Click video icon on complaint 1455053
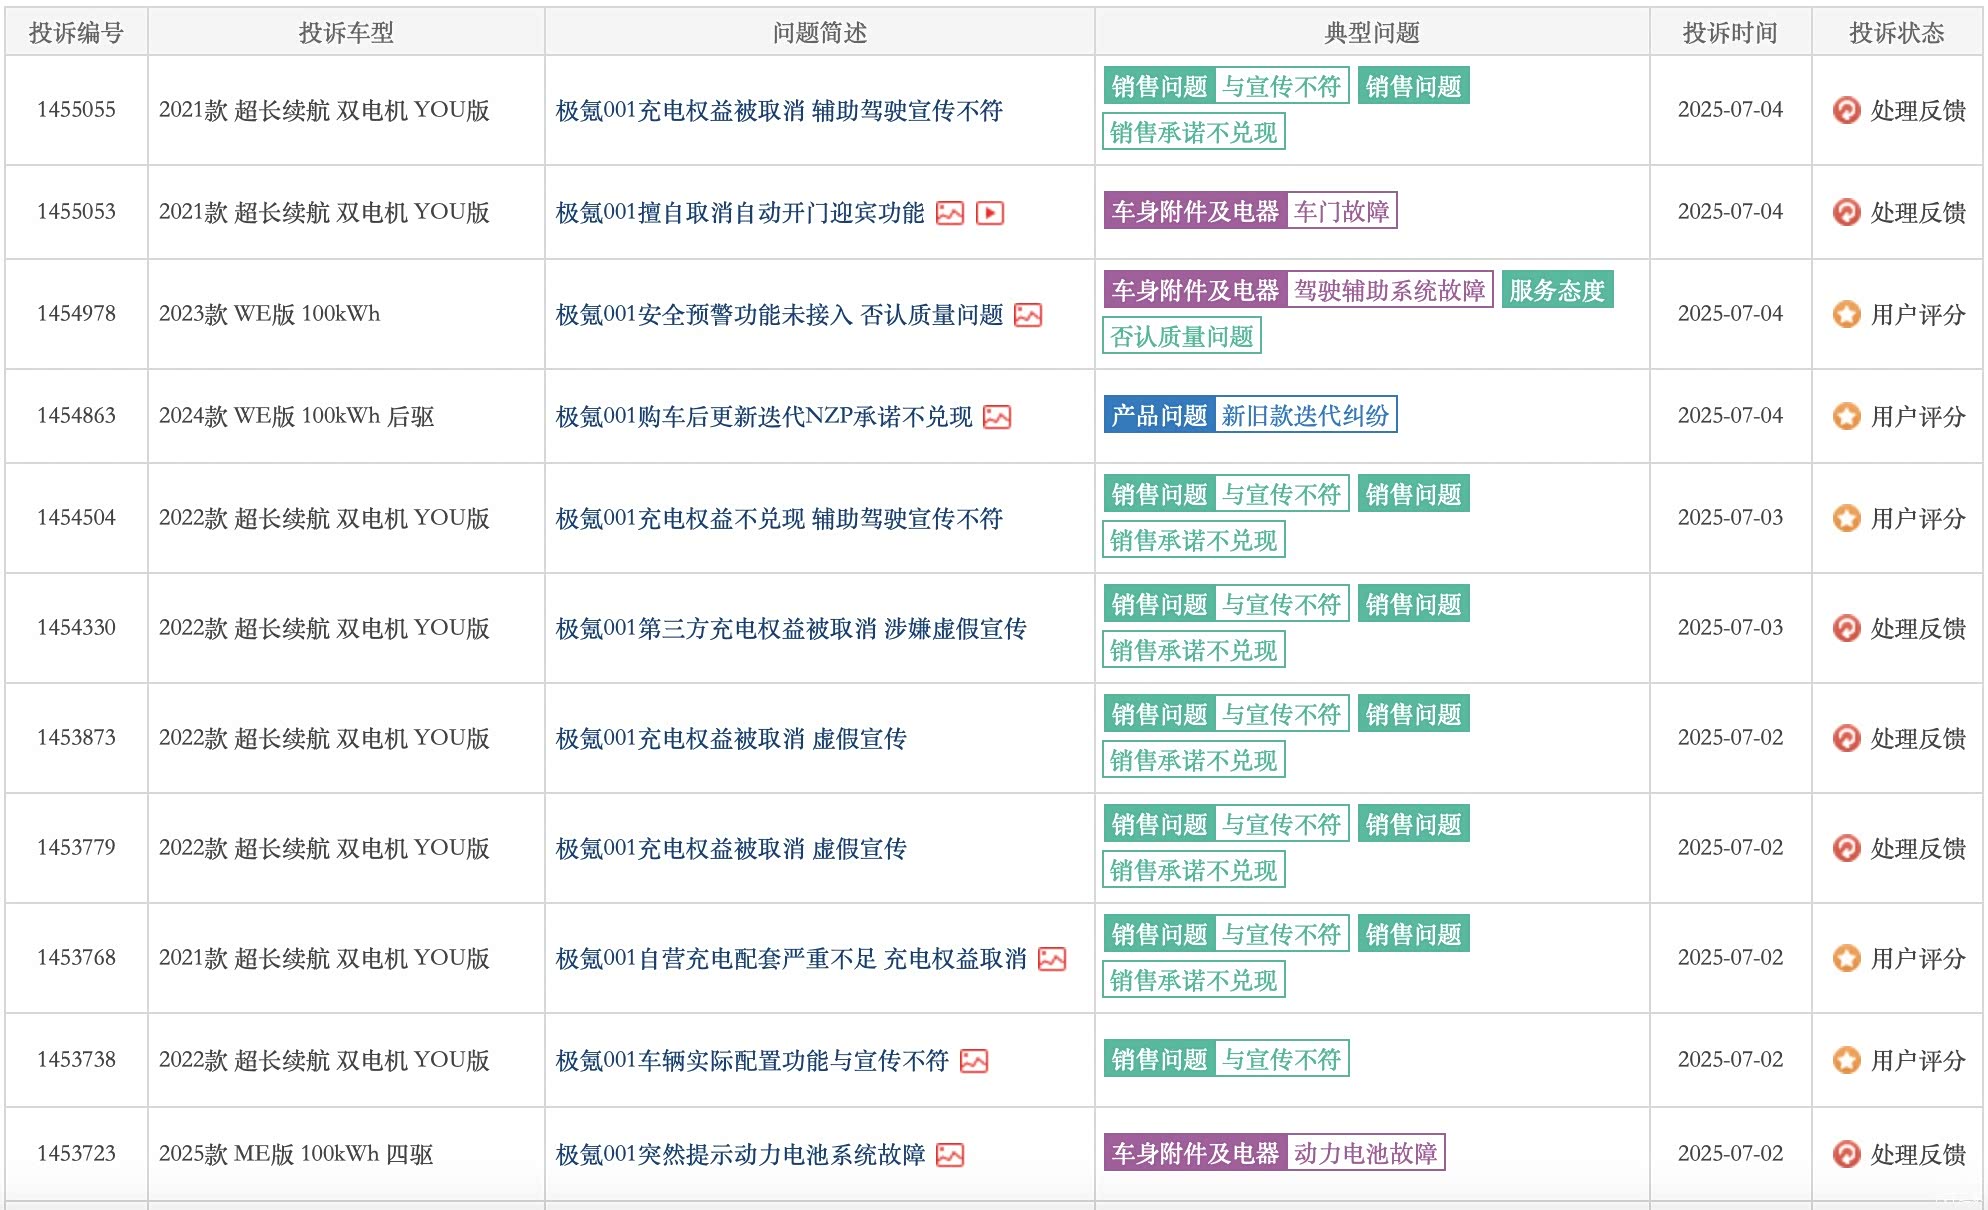 tap(989, 213)
